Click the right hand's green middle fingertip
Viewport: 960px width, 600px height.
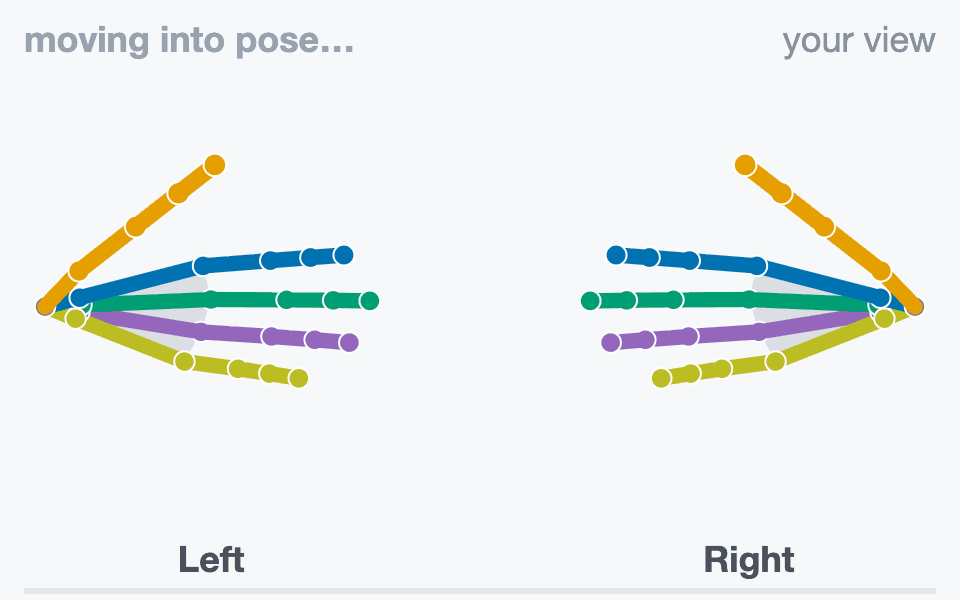point(590,301)
